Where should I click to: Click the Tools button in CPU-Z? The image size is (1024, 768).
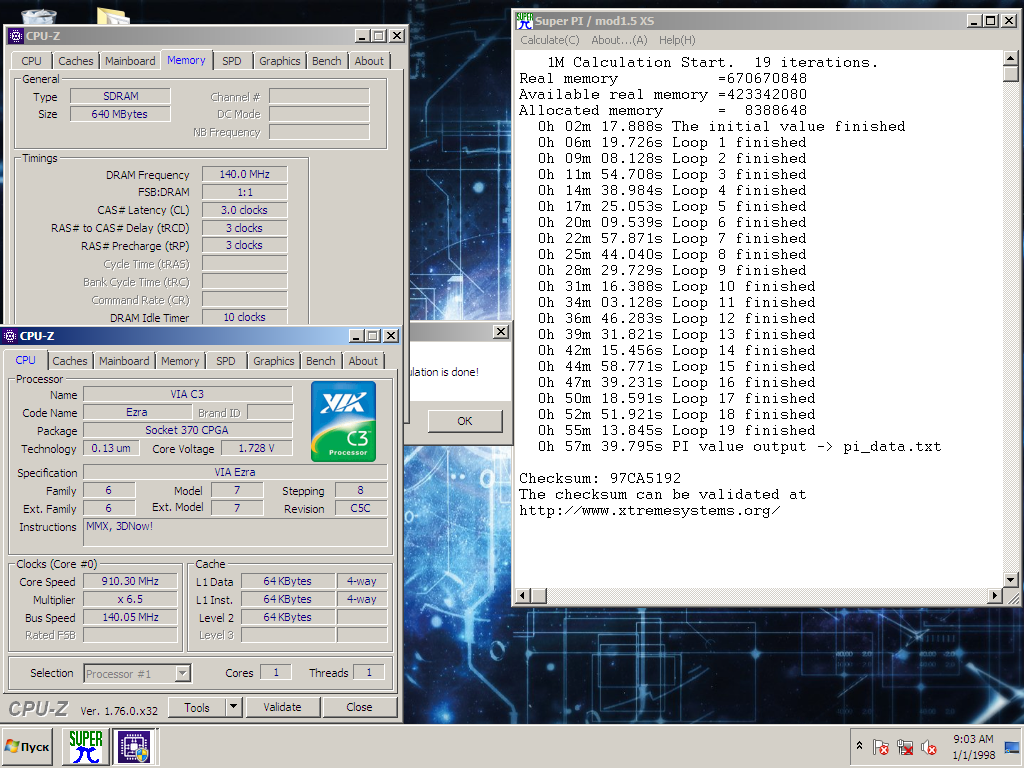pos(197,707)
